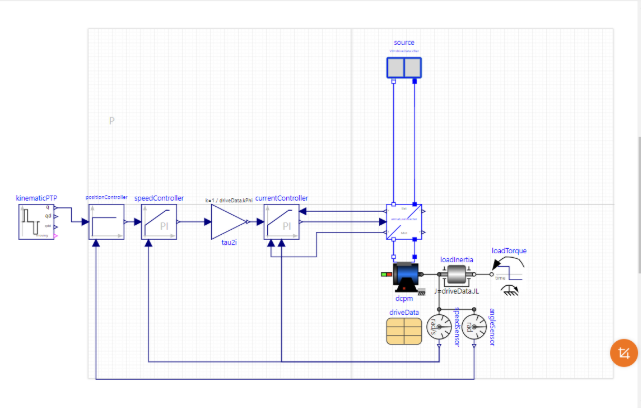Click the kinematicPTP label text
The image size is (641, 408).
[x=36, y=198]
